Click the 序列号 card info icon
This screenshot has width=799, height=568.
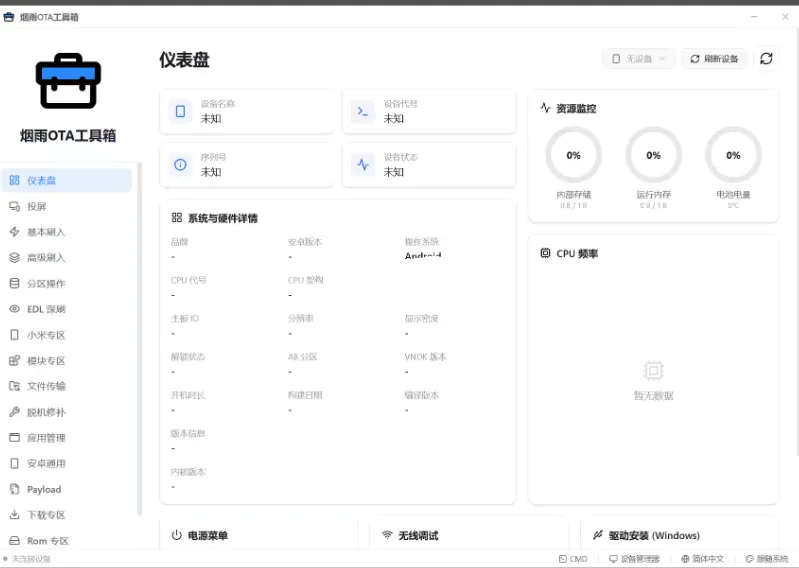pyautogui.click(x=180, y=165)
